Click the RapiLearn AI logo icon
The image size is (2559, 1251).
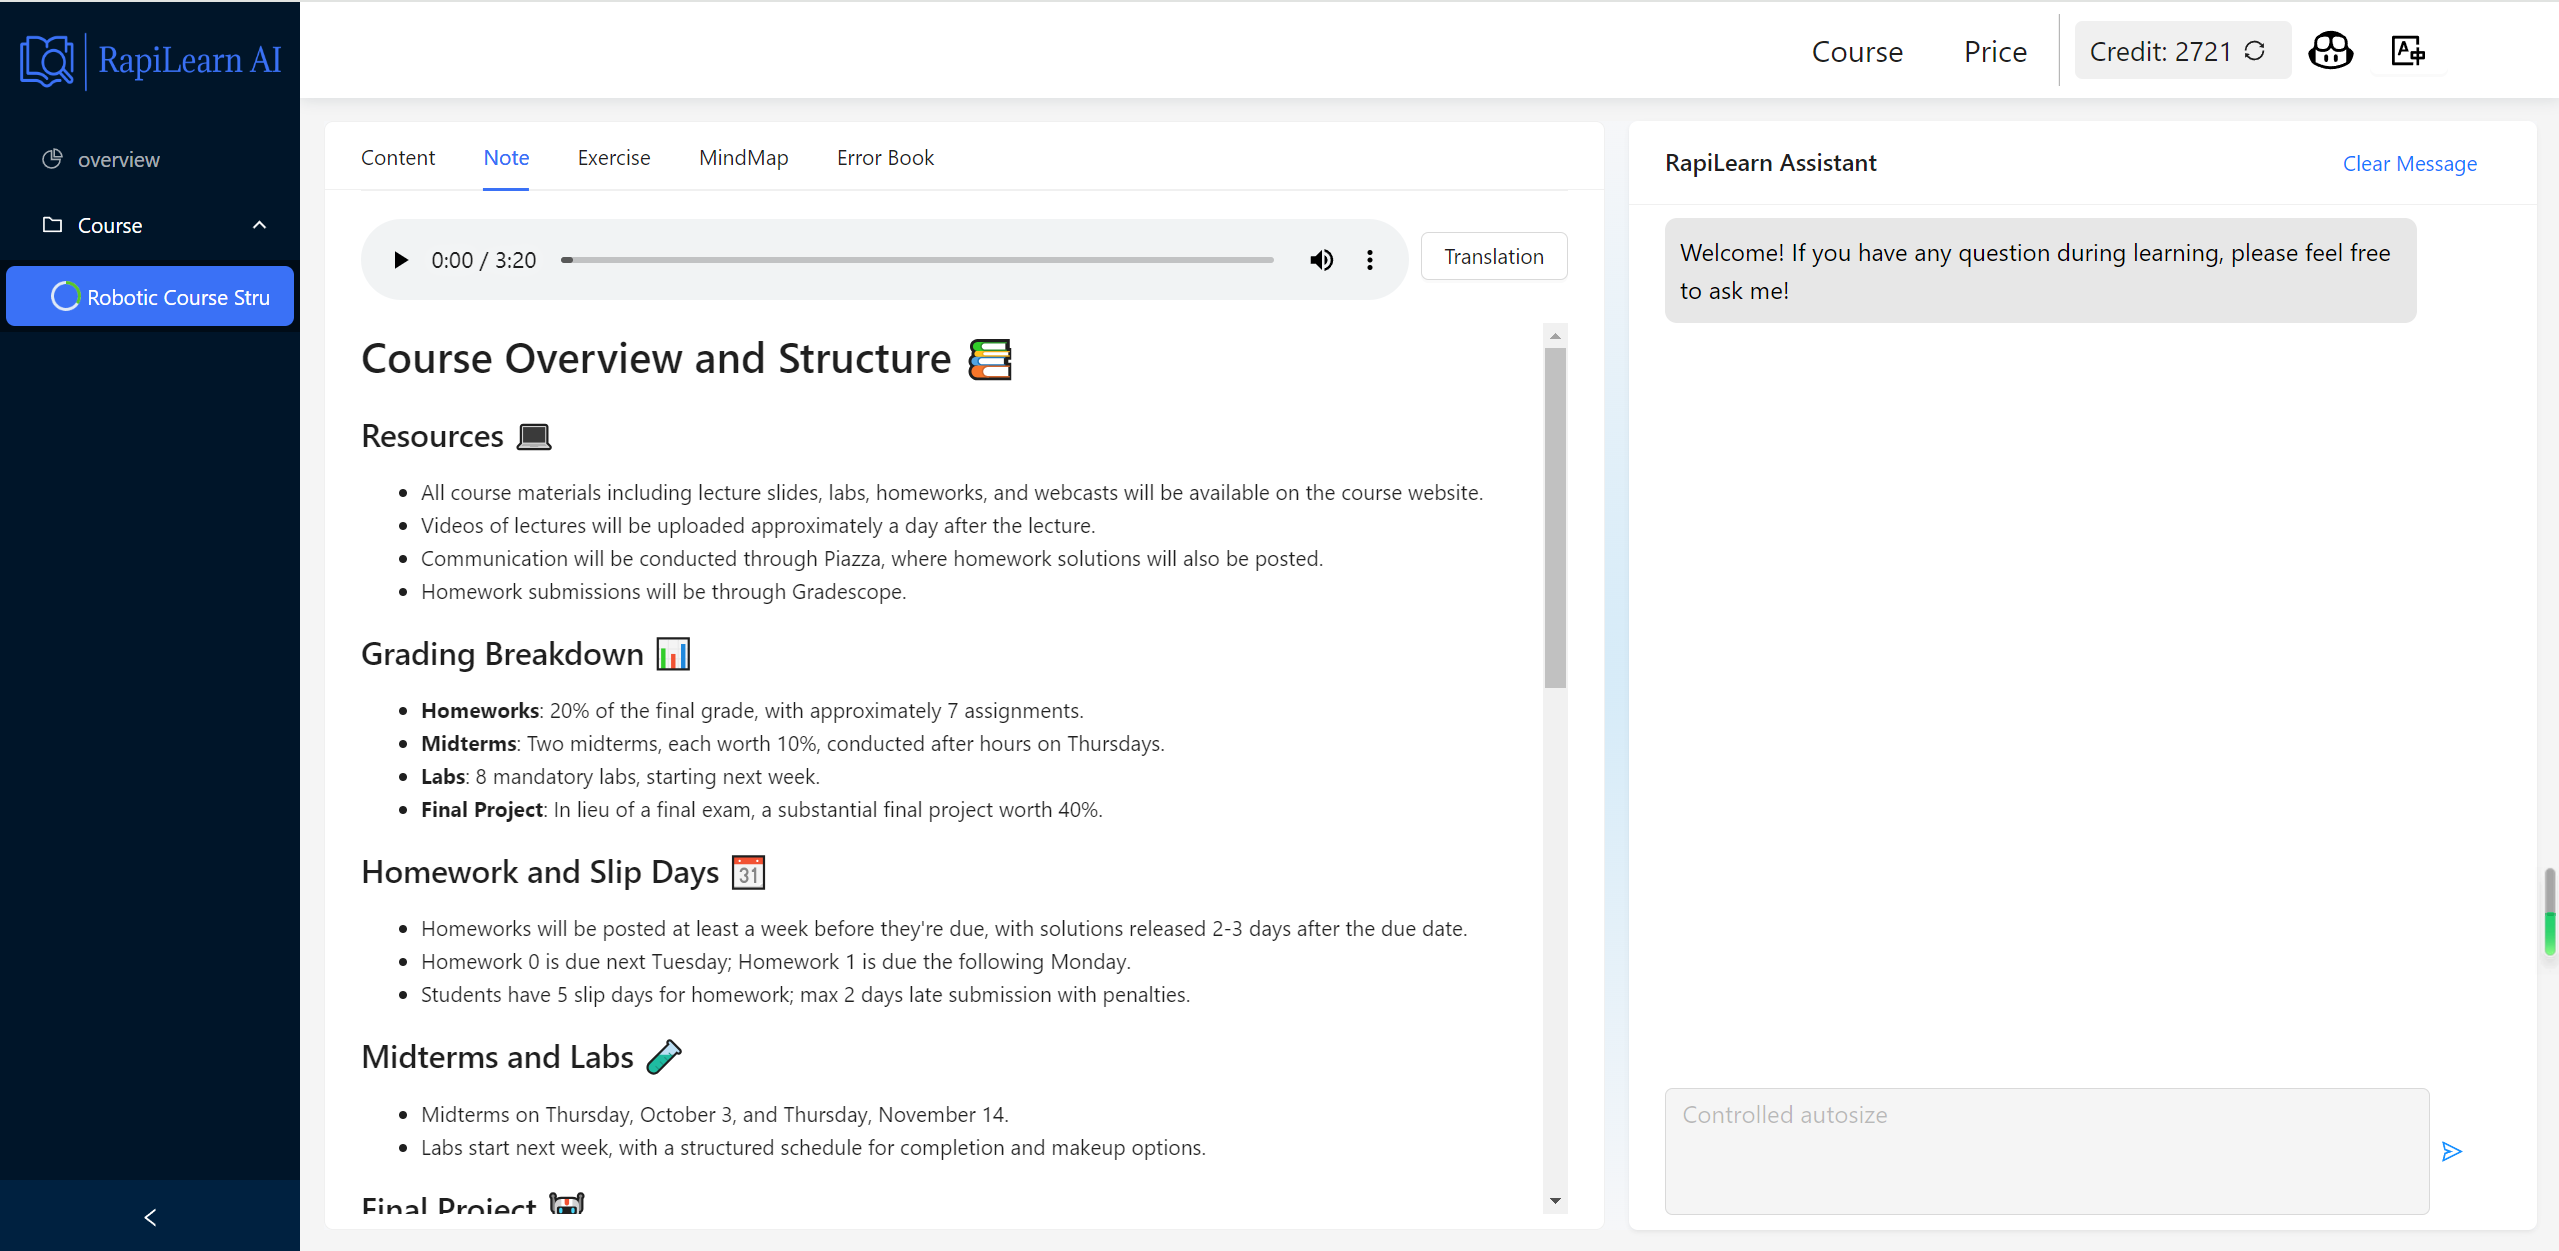[46, 60]
